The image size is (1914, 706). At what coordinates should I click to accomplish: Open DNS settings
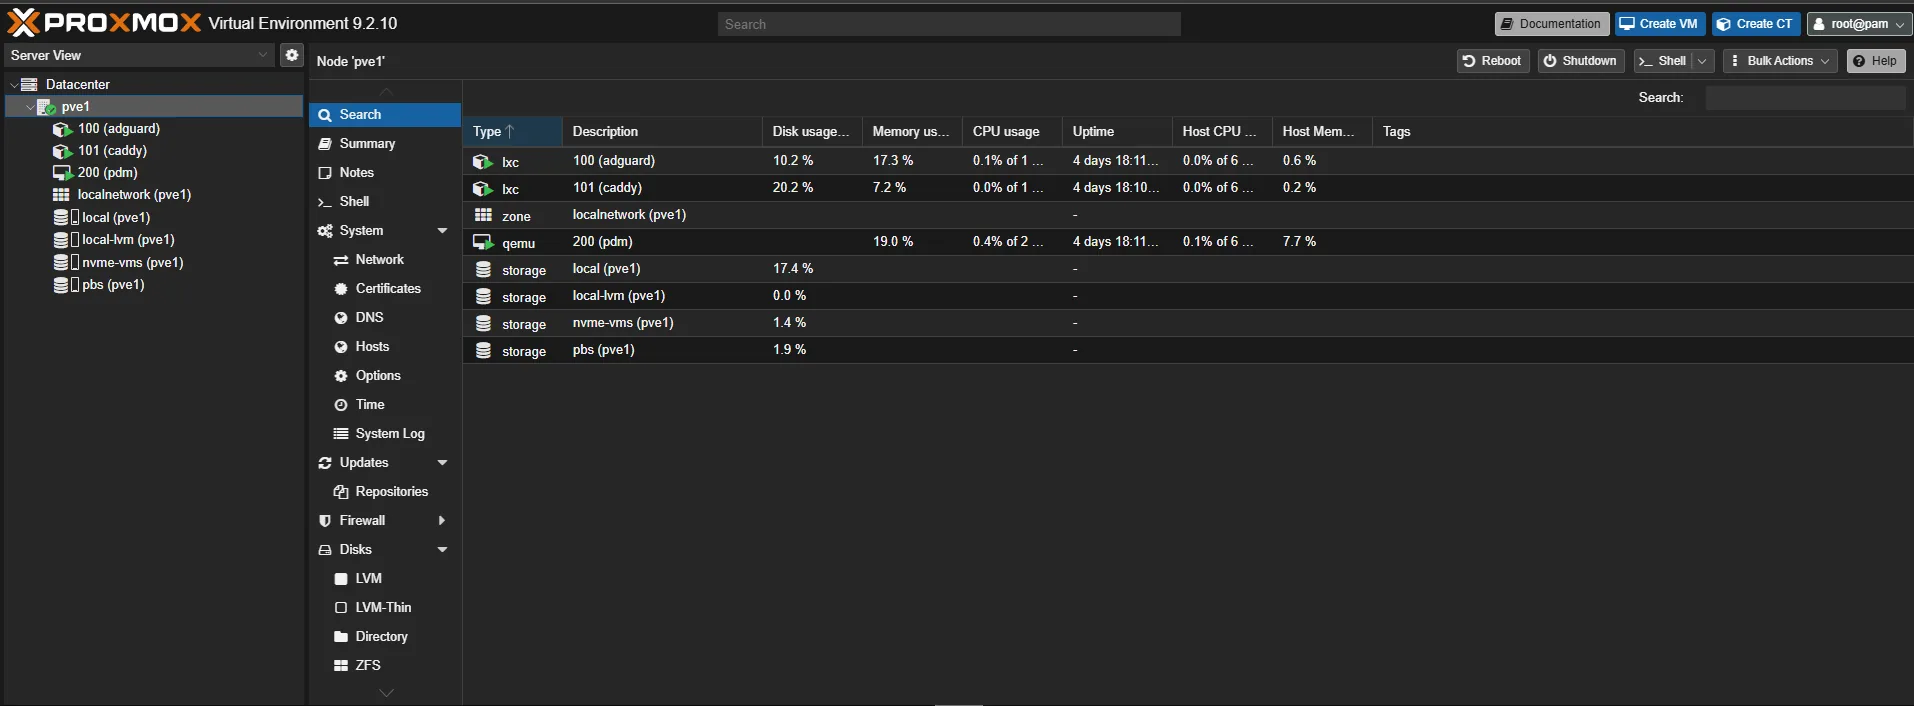click(384, 318)
